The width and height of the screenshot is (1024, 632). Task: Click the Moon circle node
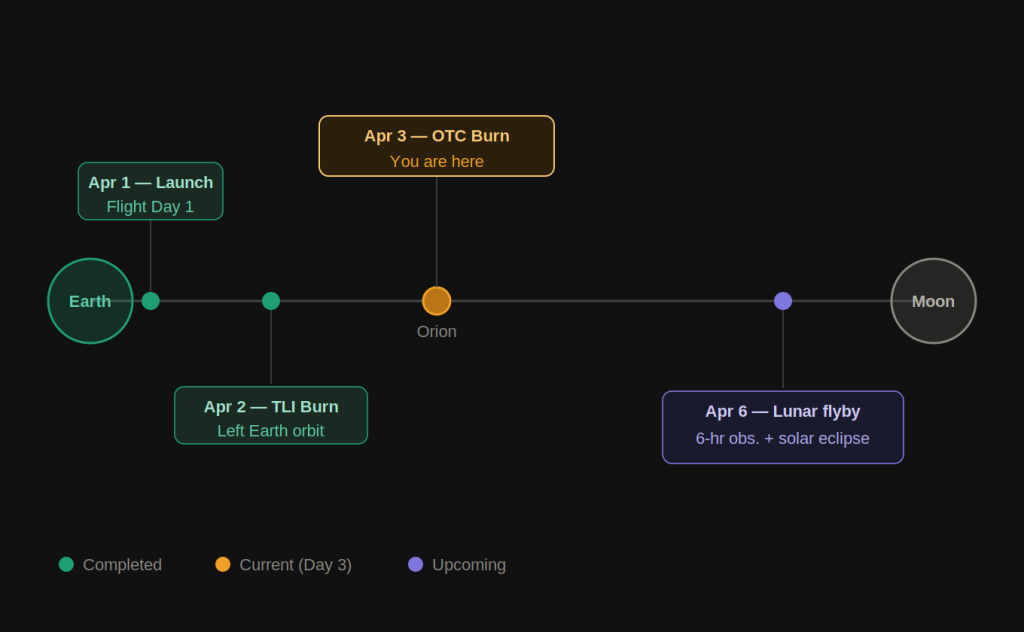[x=933, y=301]
